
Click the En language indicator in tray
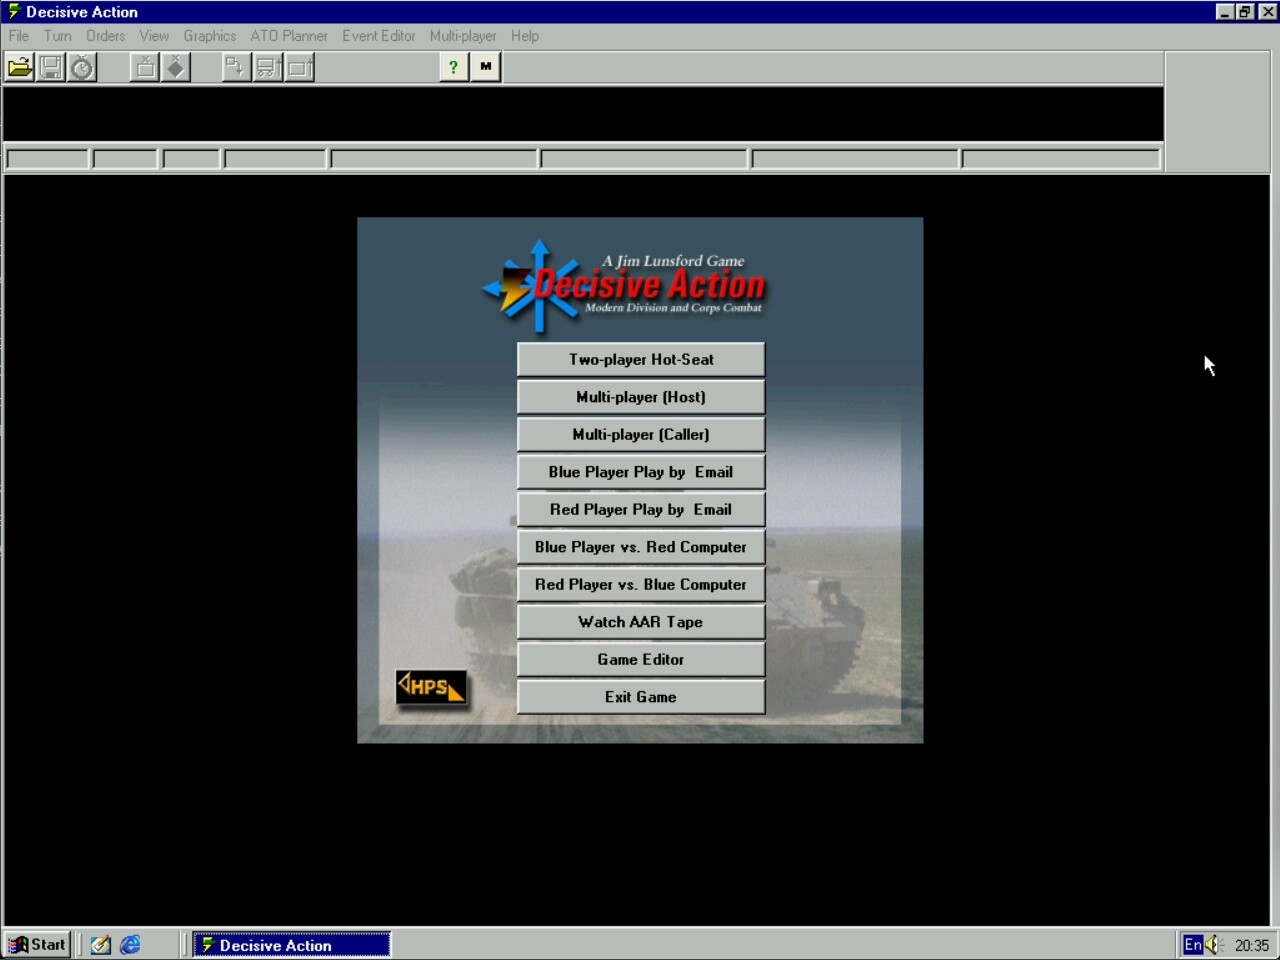click(1192, 945)
